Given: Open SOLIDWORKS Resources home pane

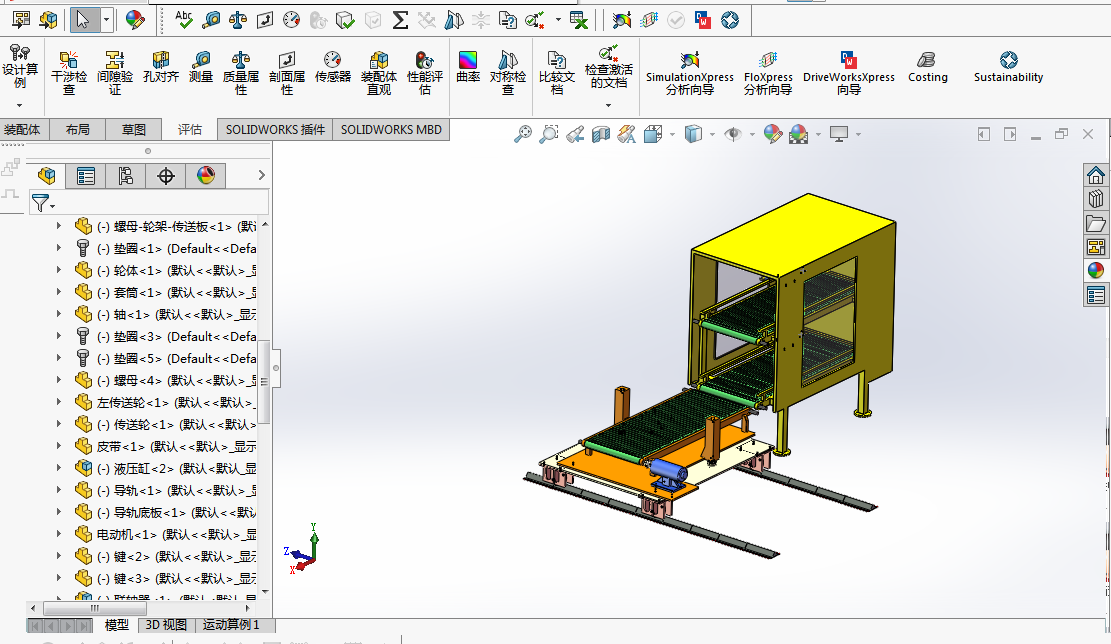Looking at the screenshot, I should pyautogui.click(x=1095, y=175).
